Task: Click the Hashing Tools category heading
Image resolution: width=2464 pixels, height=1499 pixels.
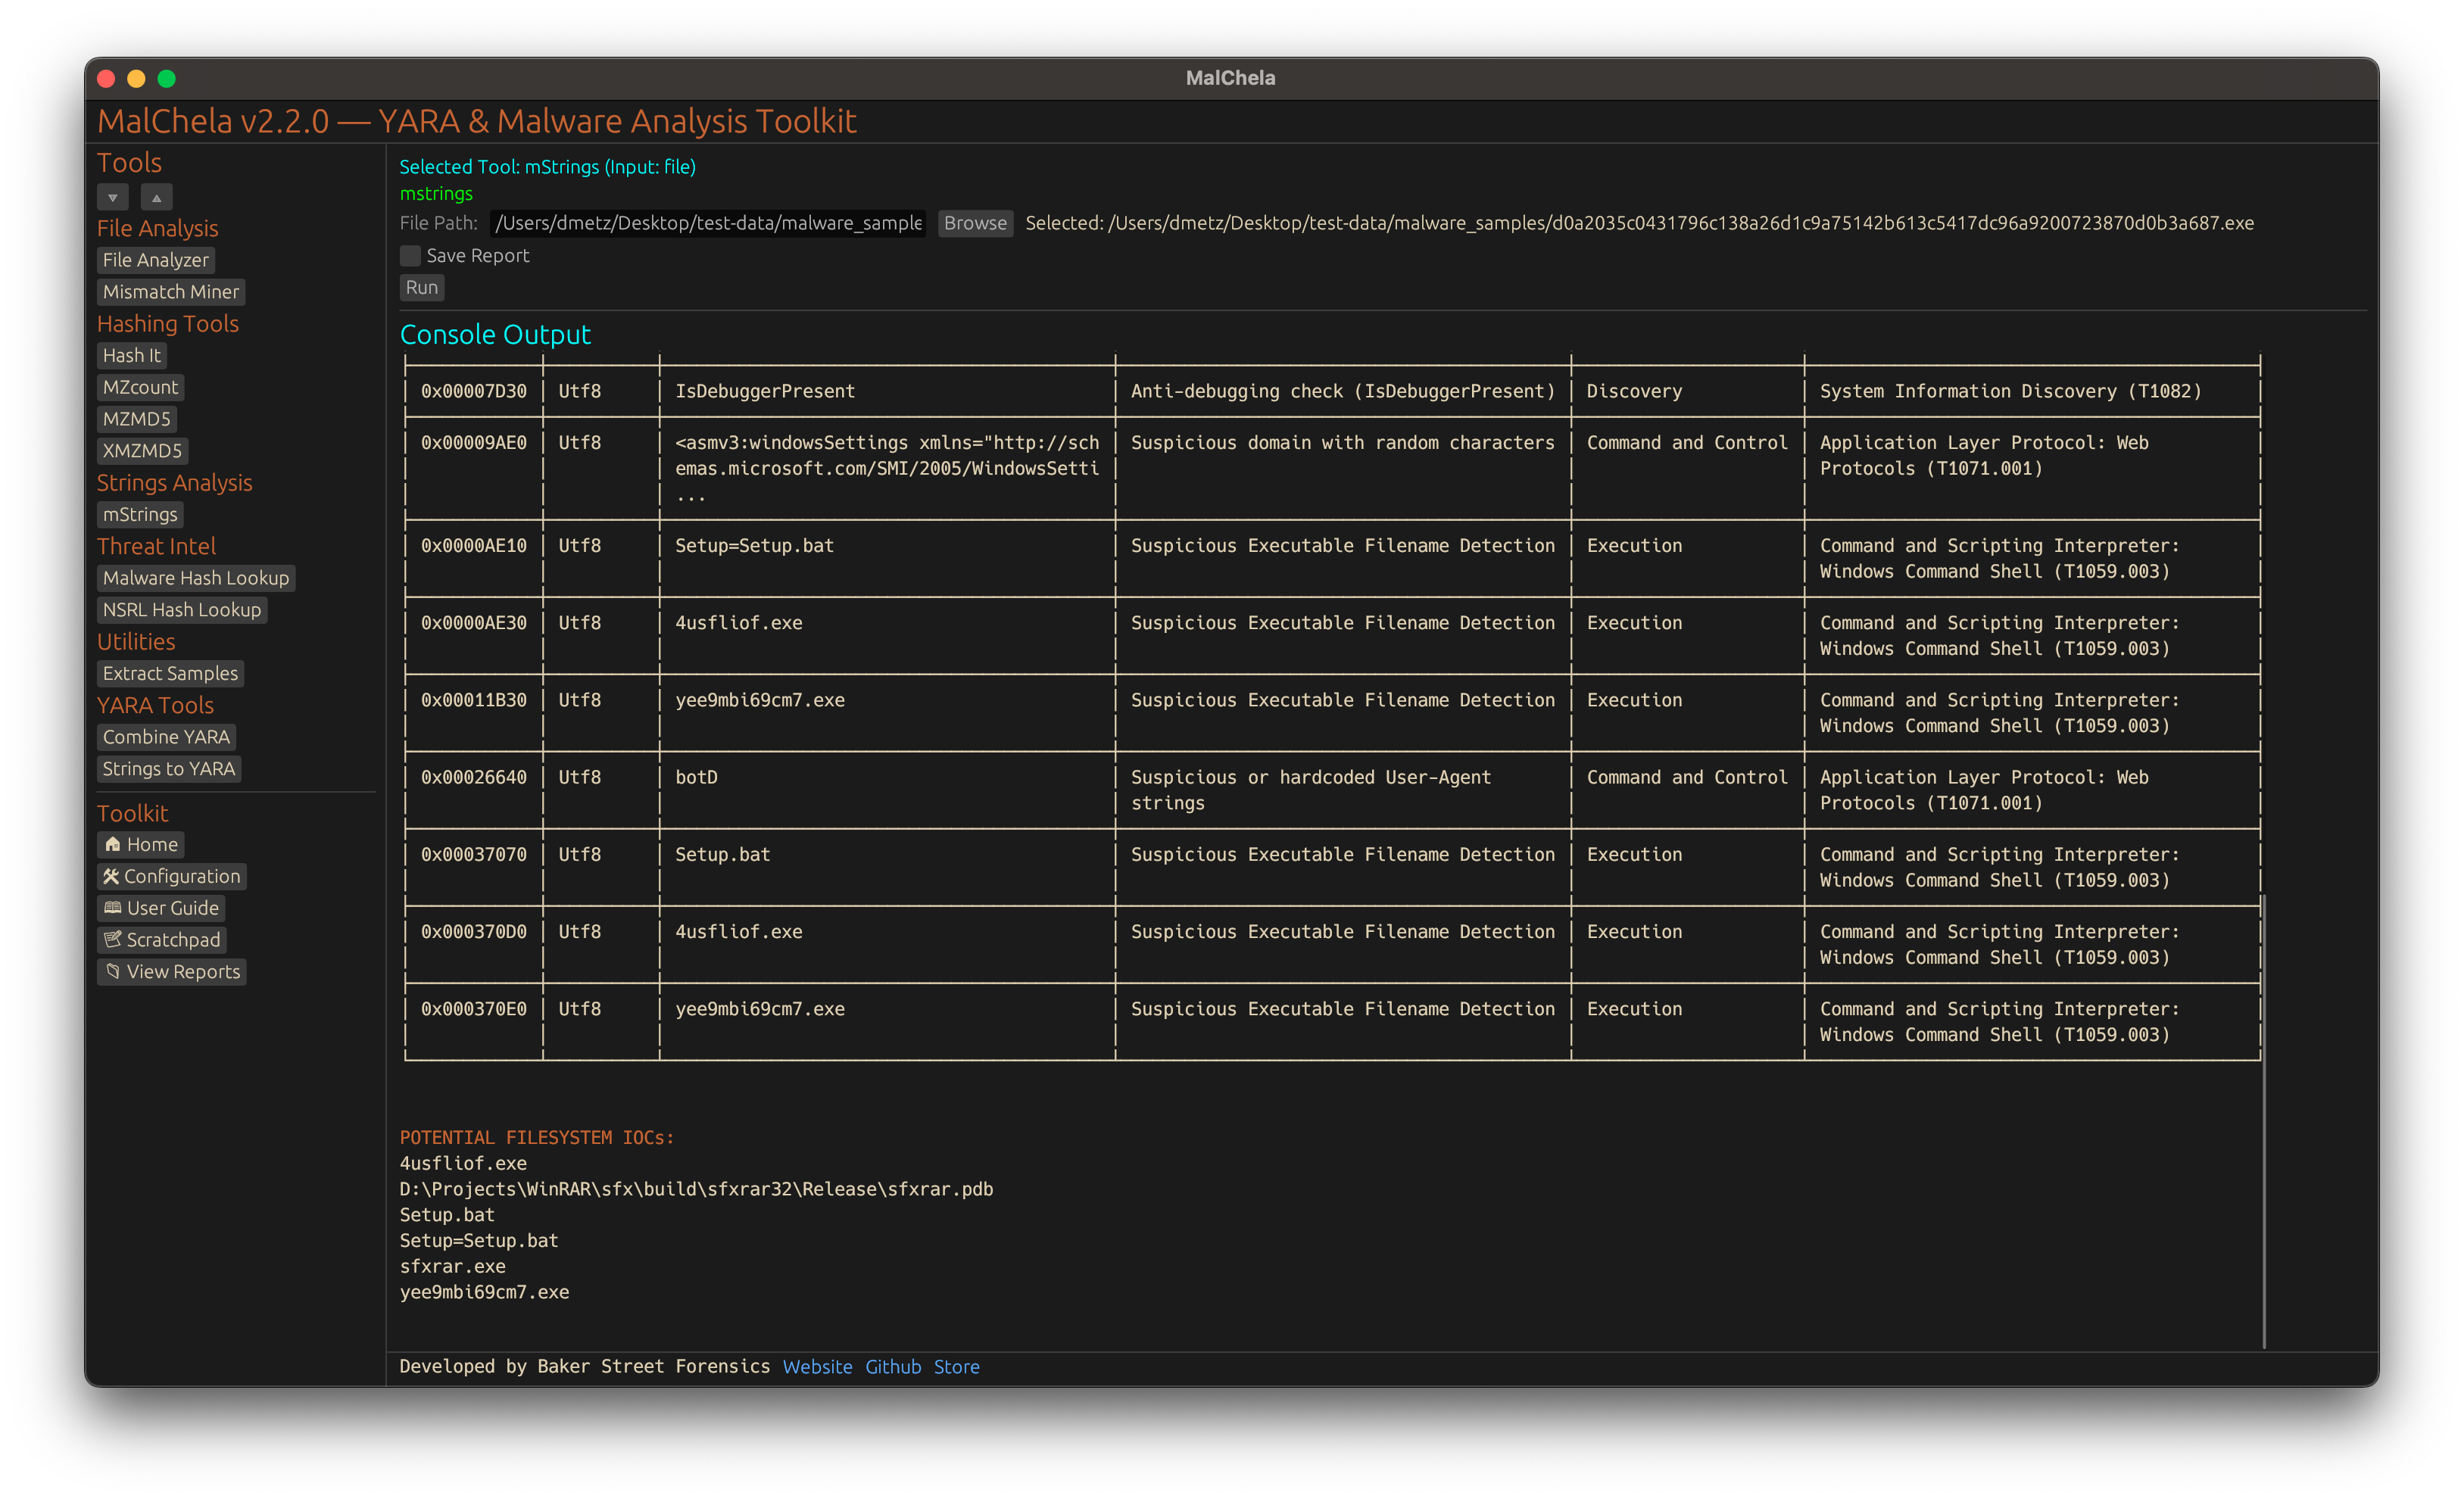Action: [x=168, y=324]
